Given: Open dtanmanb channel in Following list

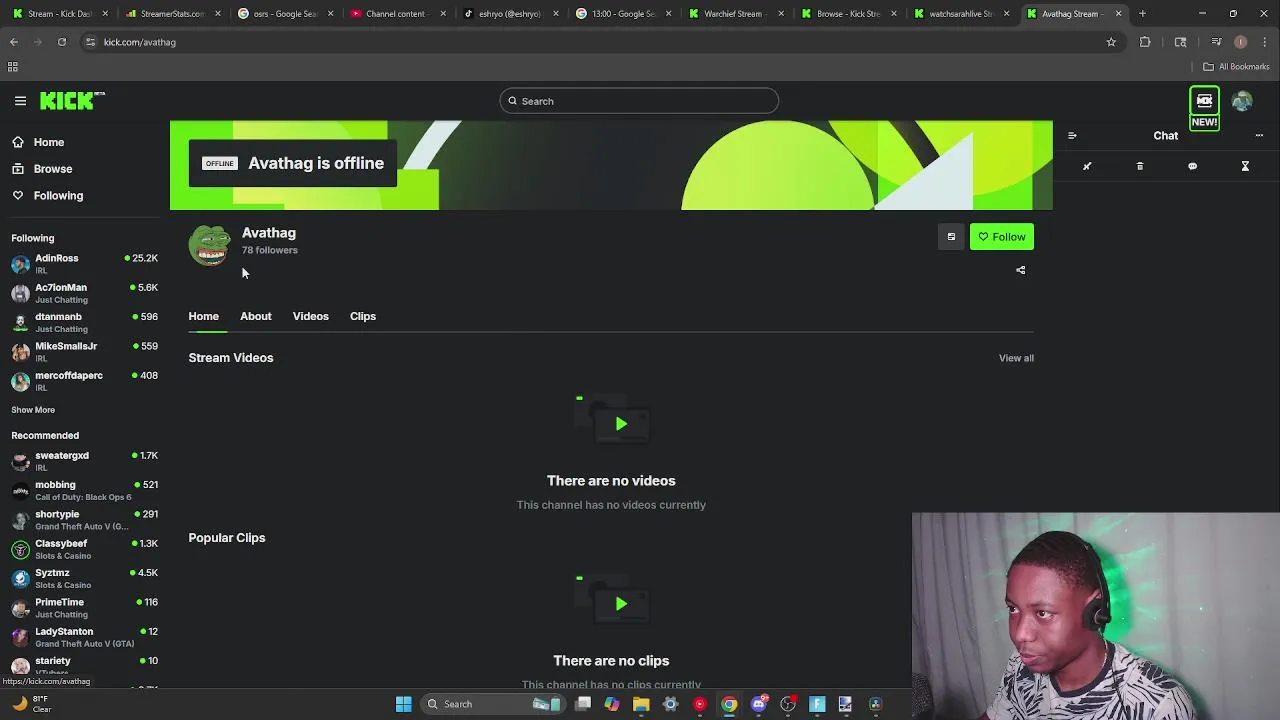Looking at the screenshot, I should (x=85, y=322).
